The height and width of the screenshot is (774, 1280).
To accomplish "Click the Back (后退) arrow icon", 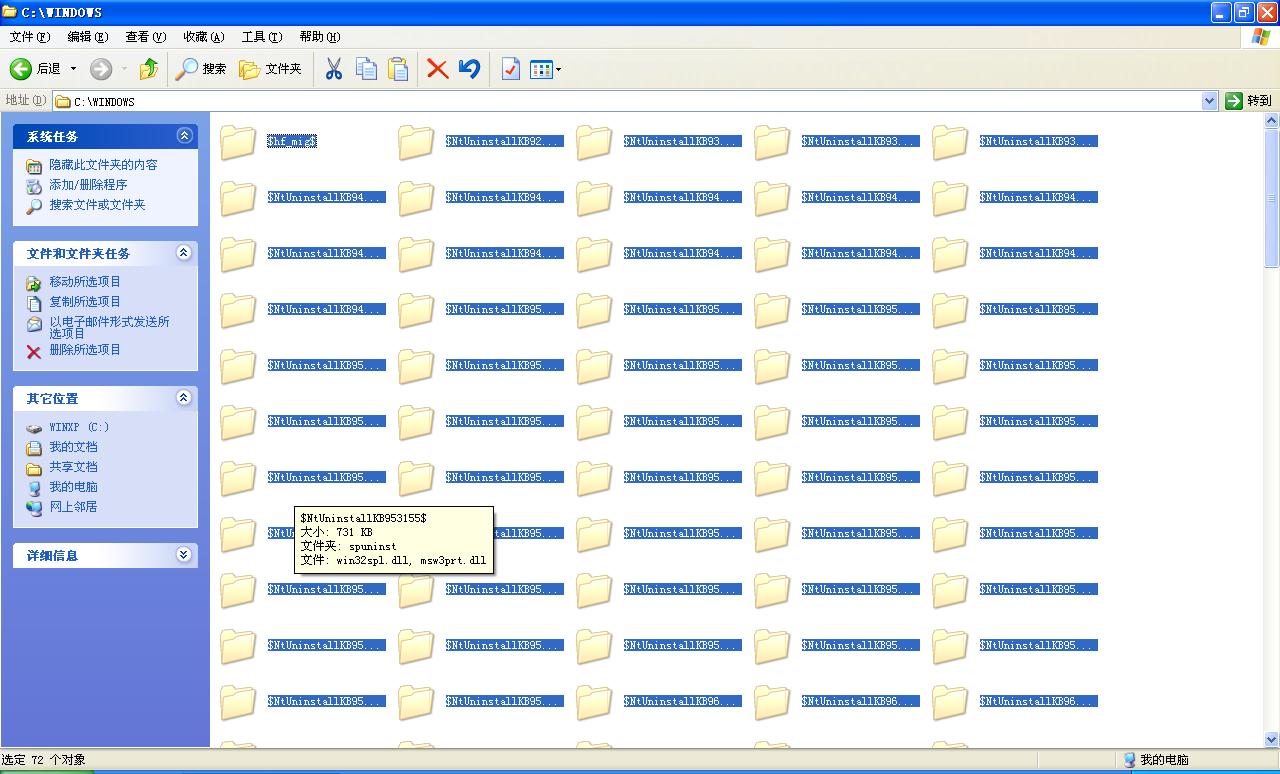I will pyautogui.click(x=21, y=69).
